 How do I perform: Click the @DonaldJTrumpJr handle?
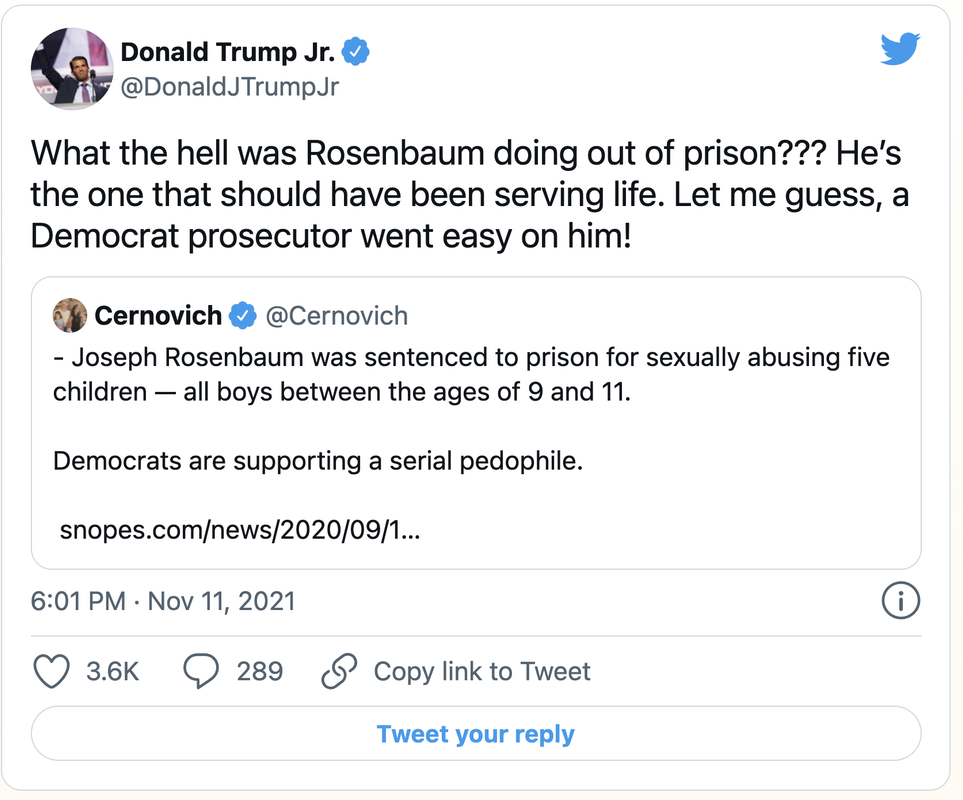coord(230,87)
